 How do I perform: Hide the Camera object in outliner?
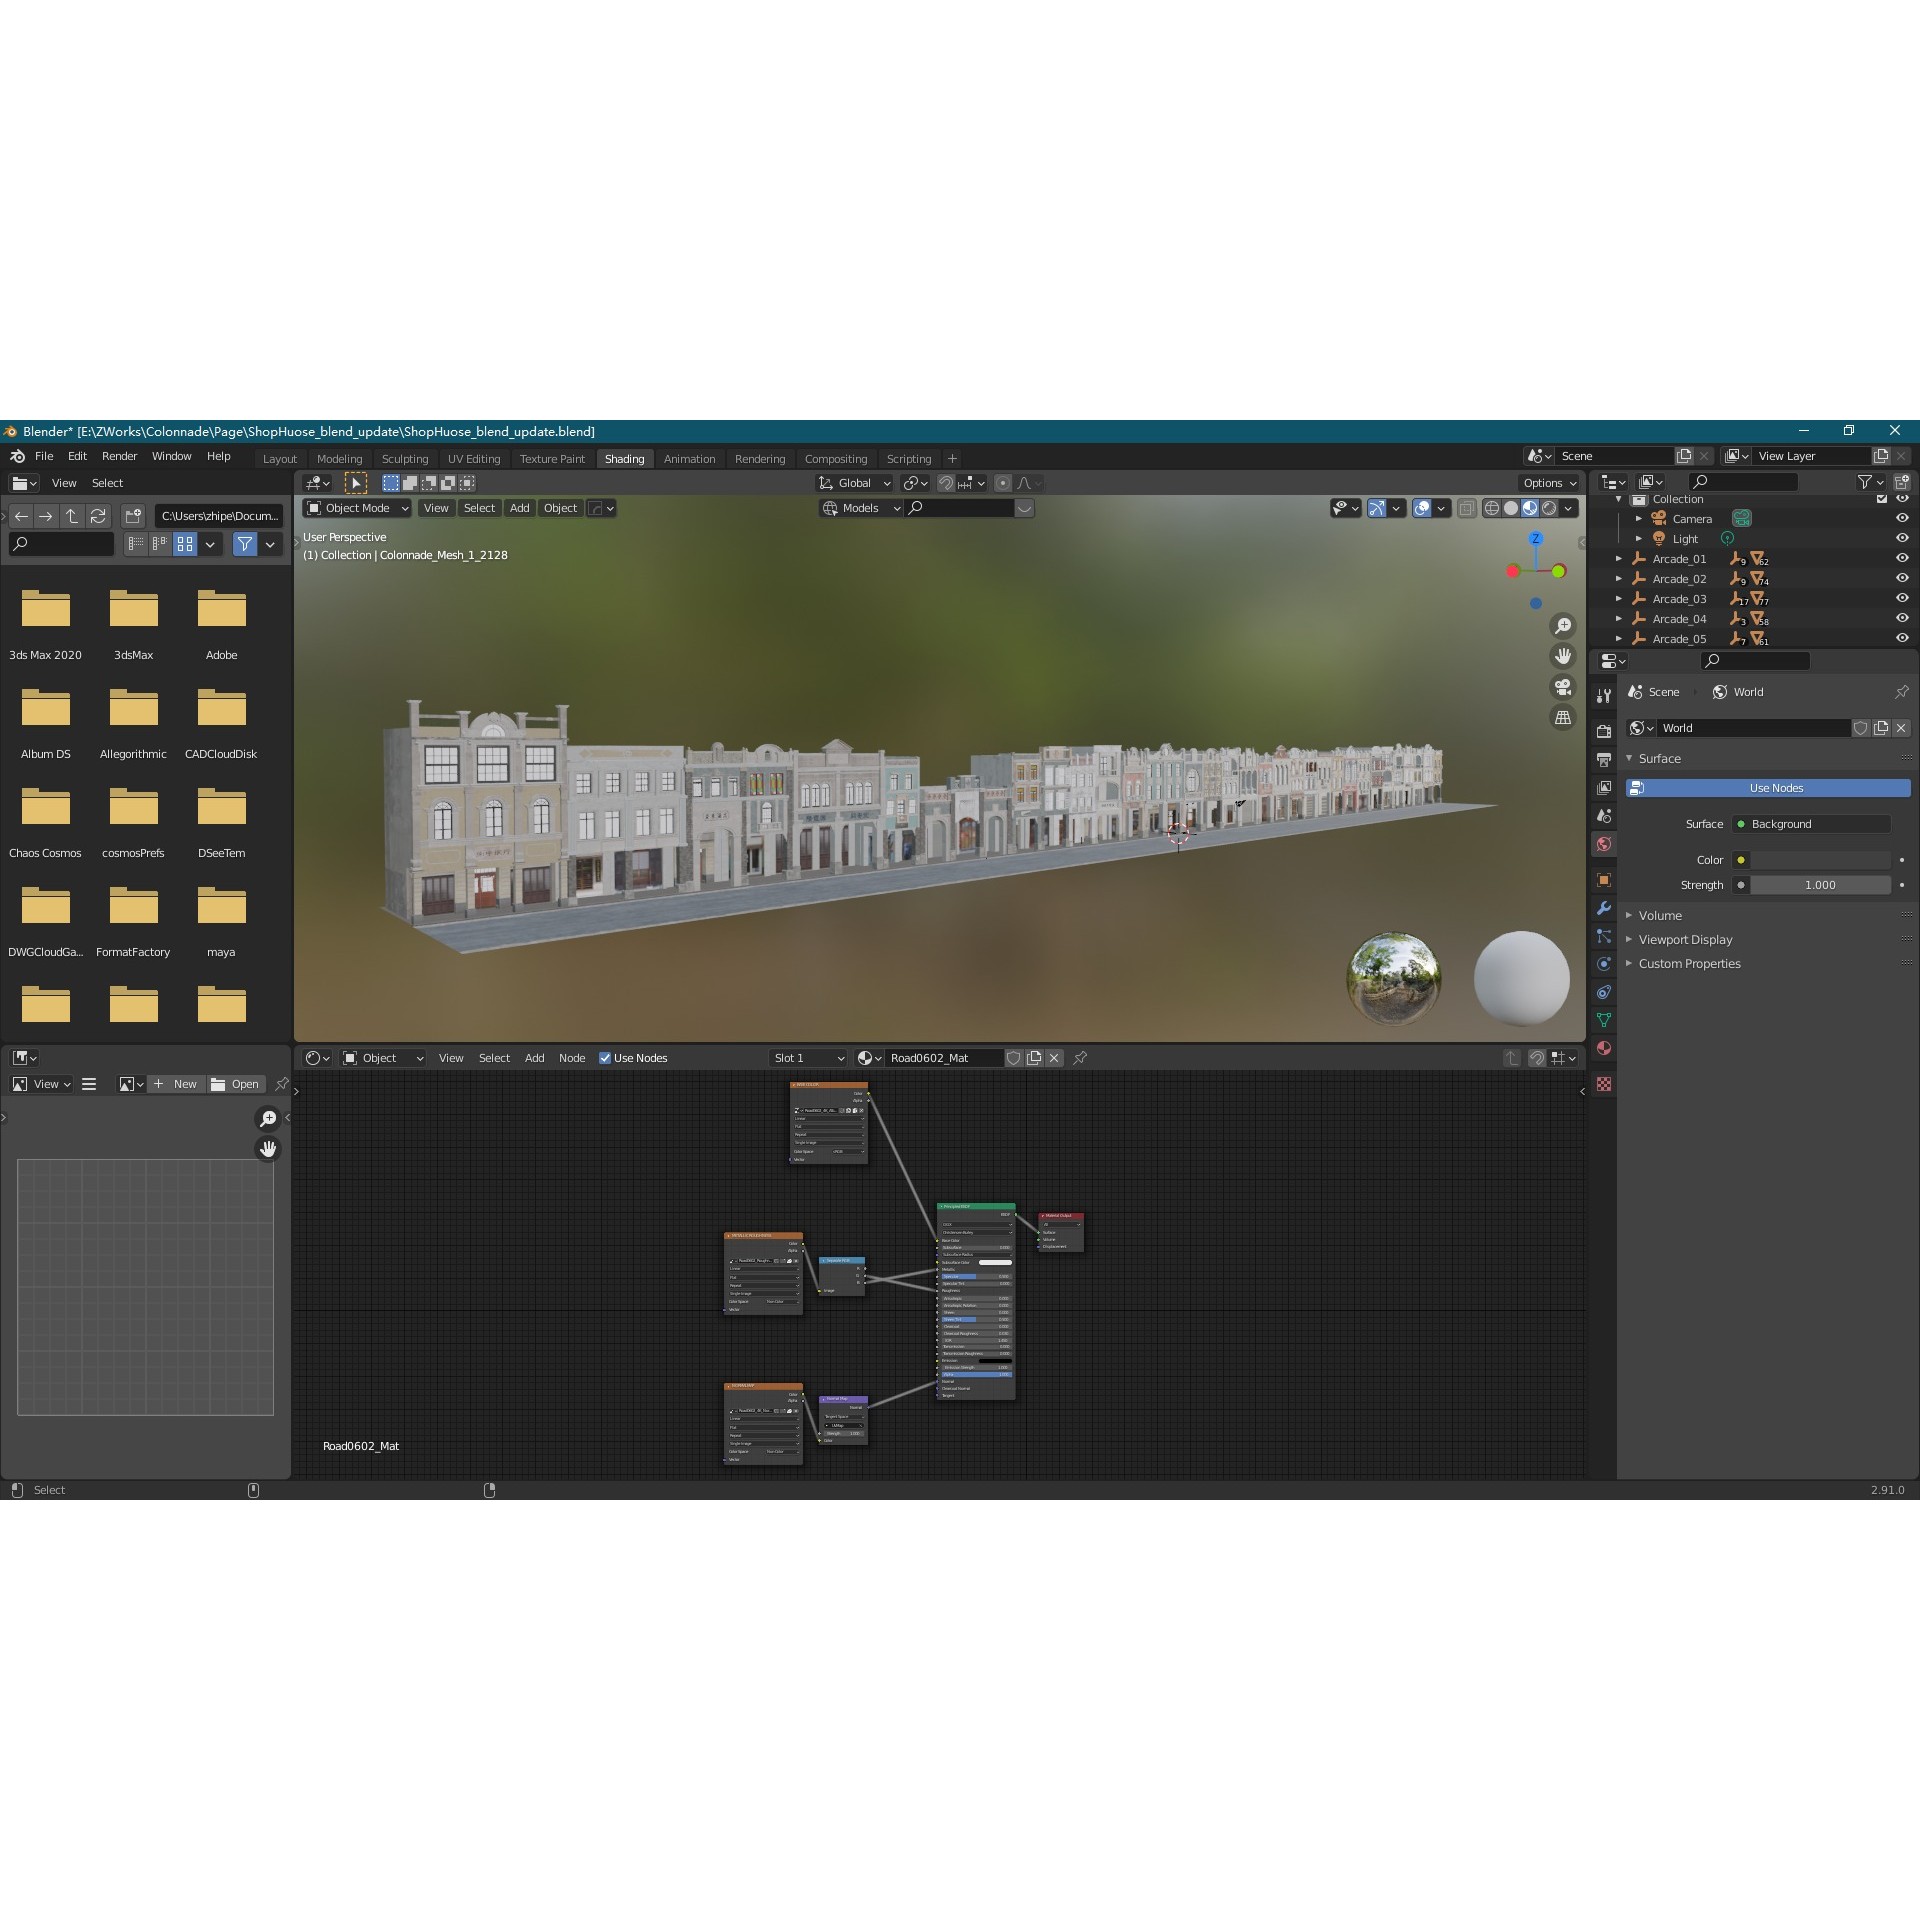pyautogui.click(x=1901, y=518)
